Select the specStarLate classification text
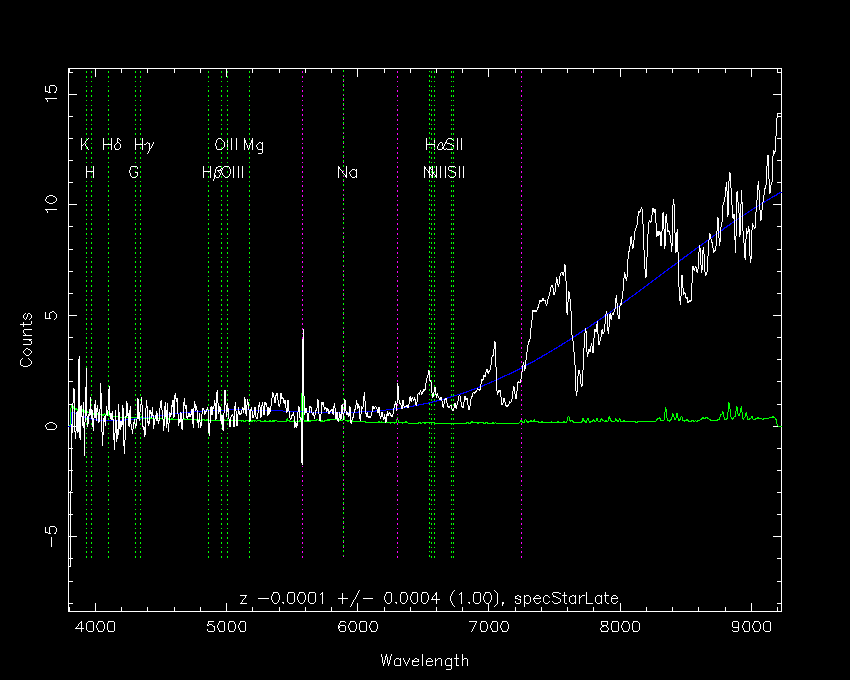Image resolution: width=850 pixels, height=680 pixels. [x=566, y=599]
